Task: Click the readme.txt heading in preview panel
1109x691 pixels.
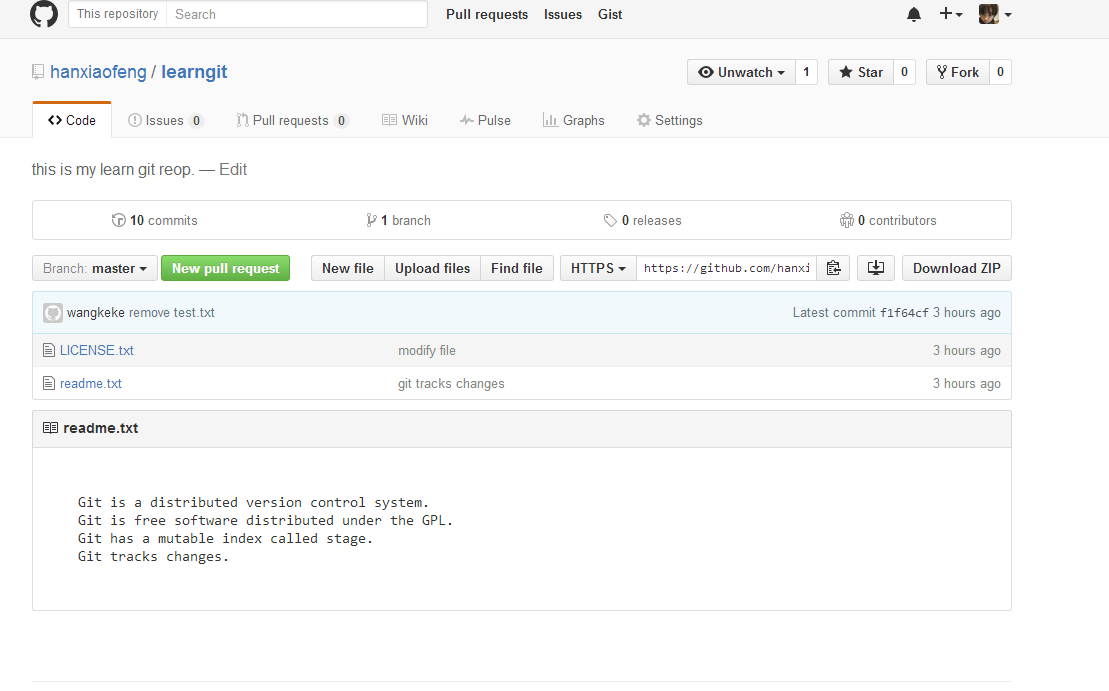Action: click(x=100, y=428)
